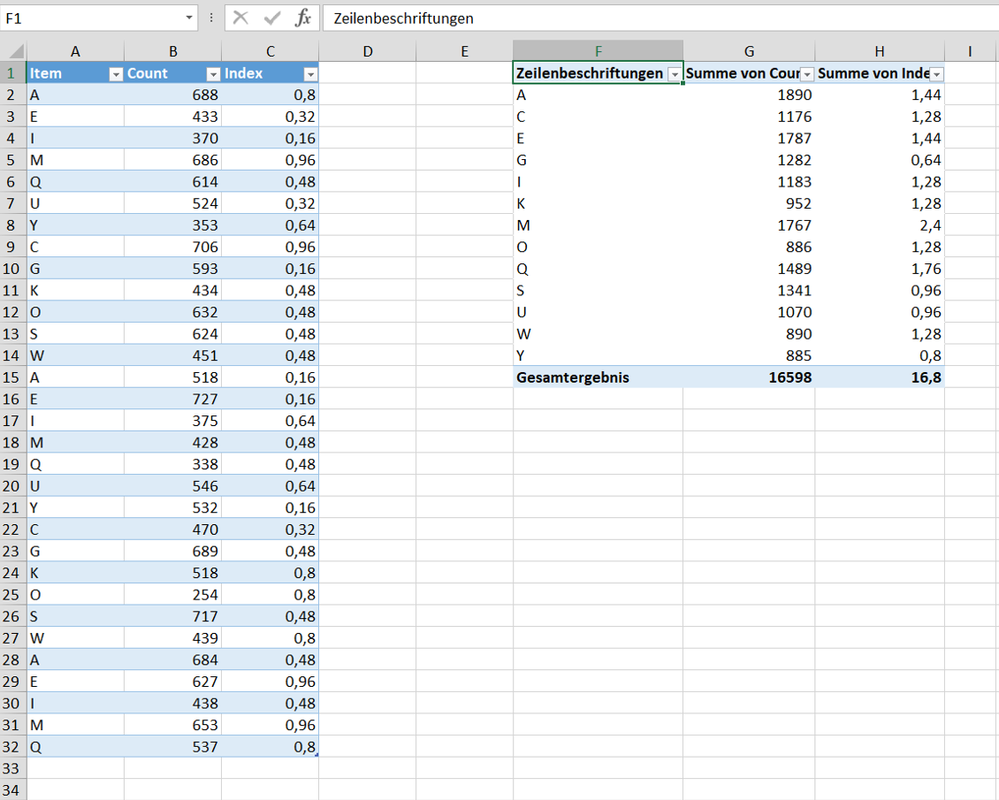Click pivot sum cell 1282
Screen dimensions: 999x800
(749, 160)
